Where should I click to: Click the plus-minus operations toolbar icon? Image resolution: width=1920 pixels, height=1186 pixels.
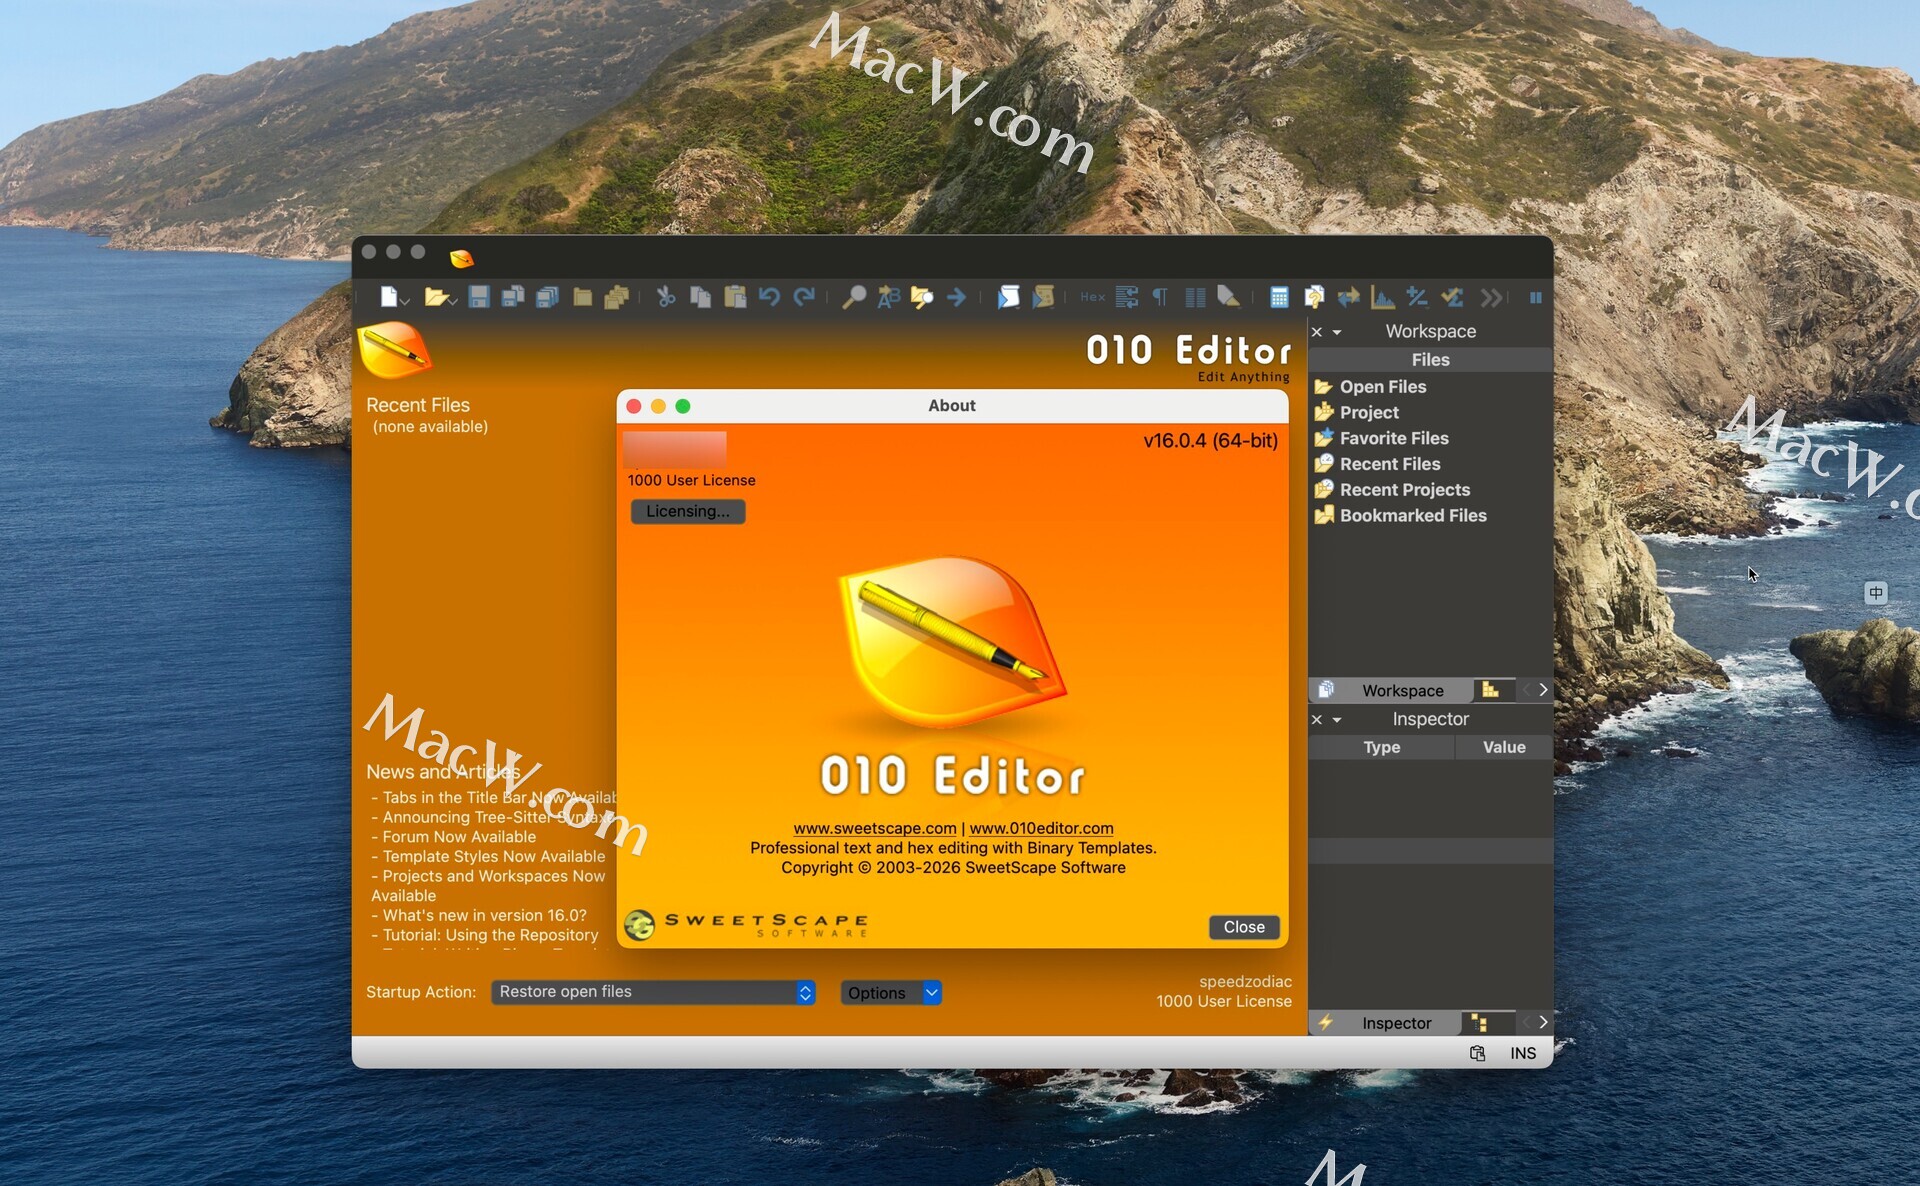(1417, 297)
